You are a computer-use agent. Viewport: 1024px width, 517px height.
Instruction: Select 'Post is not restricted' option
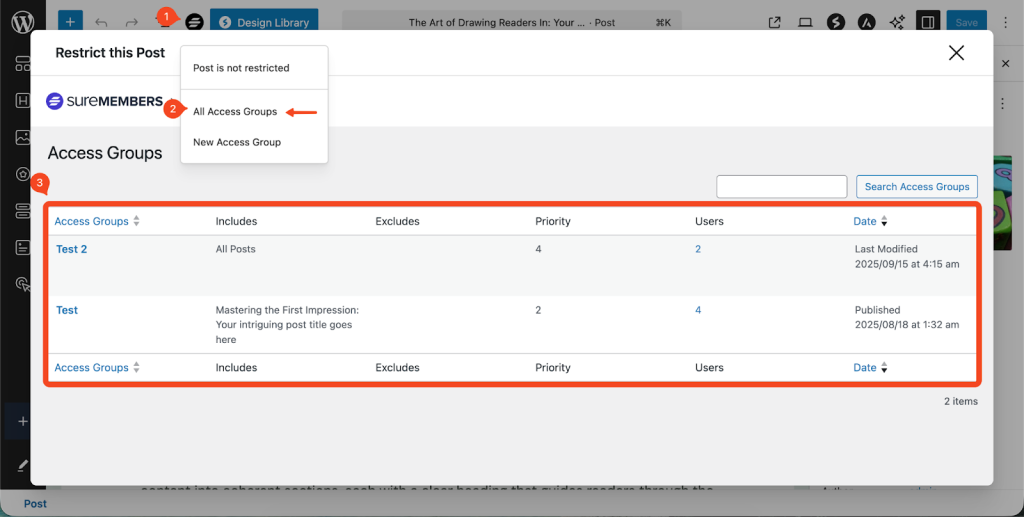(241, 68)
